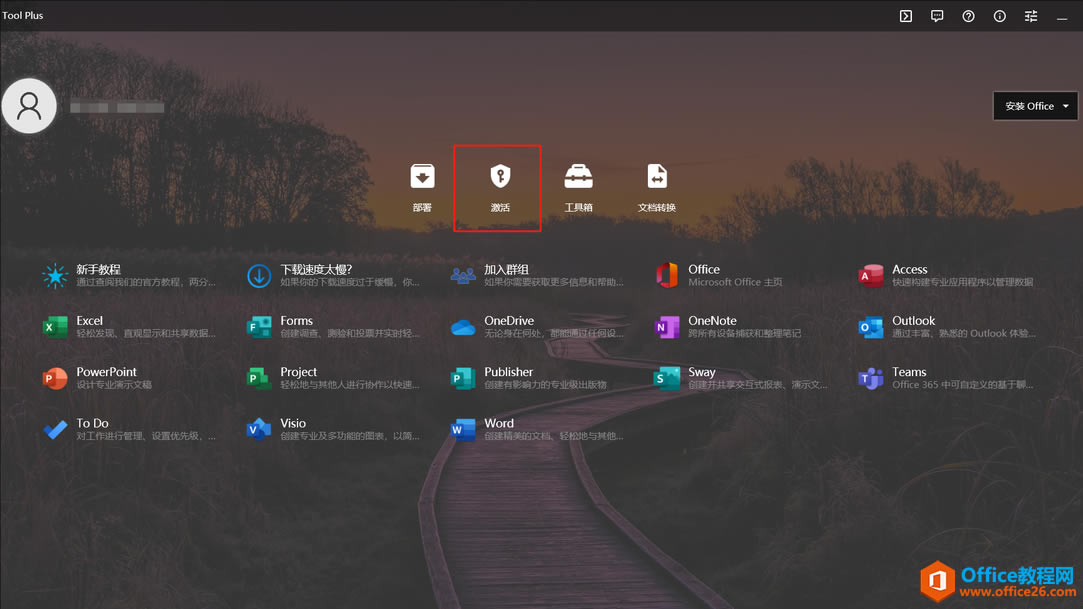Image resolution: width=1083 pixels, height=609 pixels.
Task: Open the About info icon
Action: coord(999,16)
